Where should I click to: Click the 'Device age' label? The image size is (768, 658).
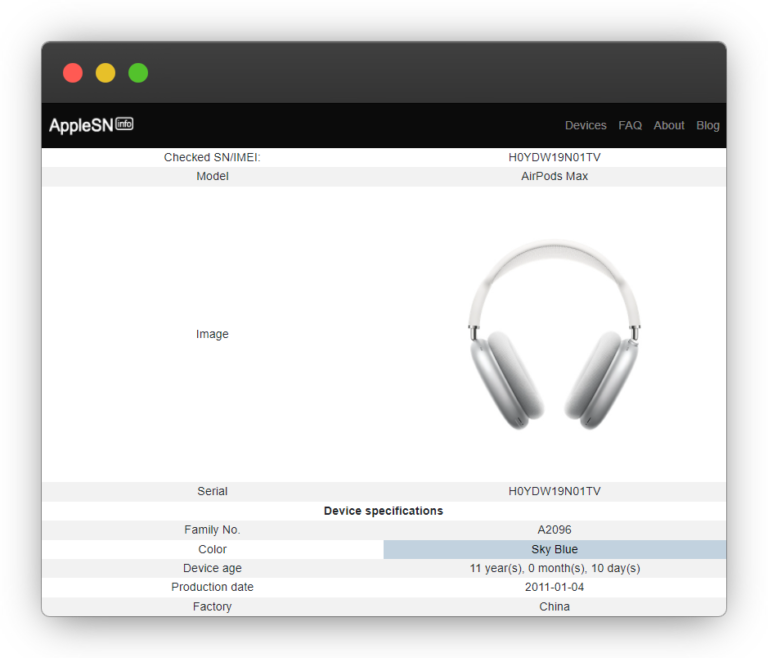point(212,568)
